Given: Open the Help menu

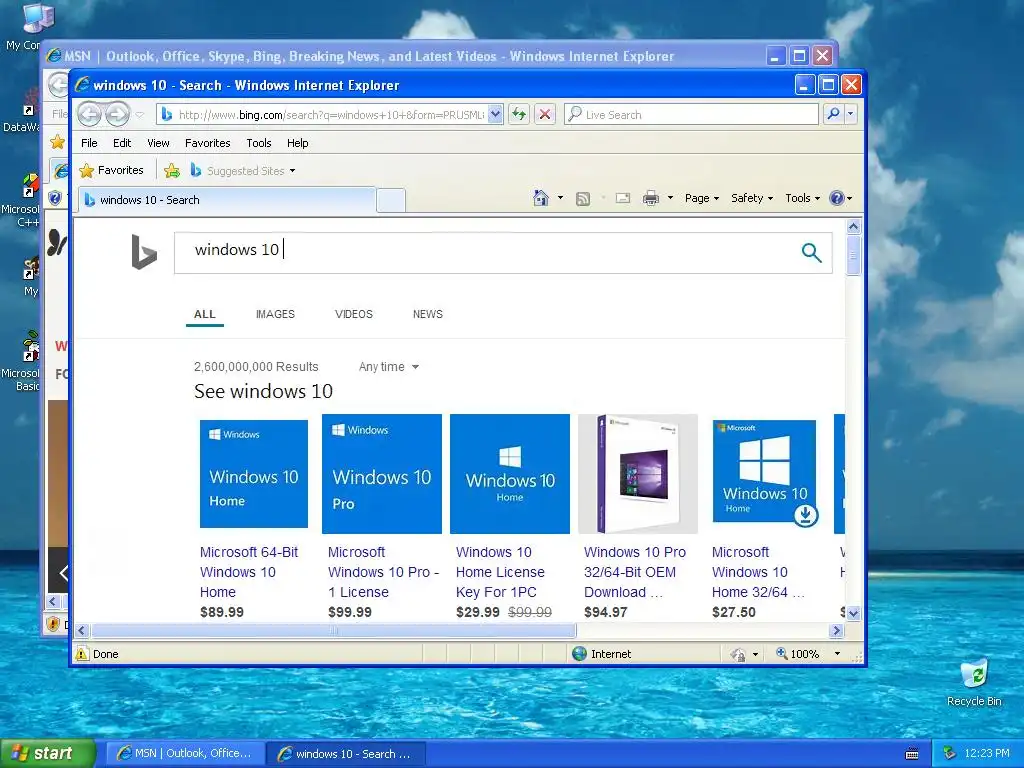Looking at the screenshot, I should (x=297, y=143).
